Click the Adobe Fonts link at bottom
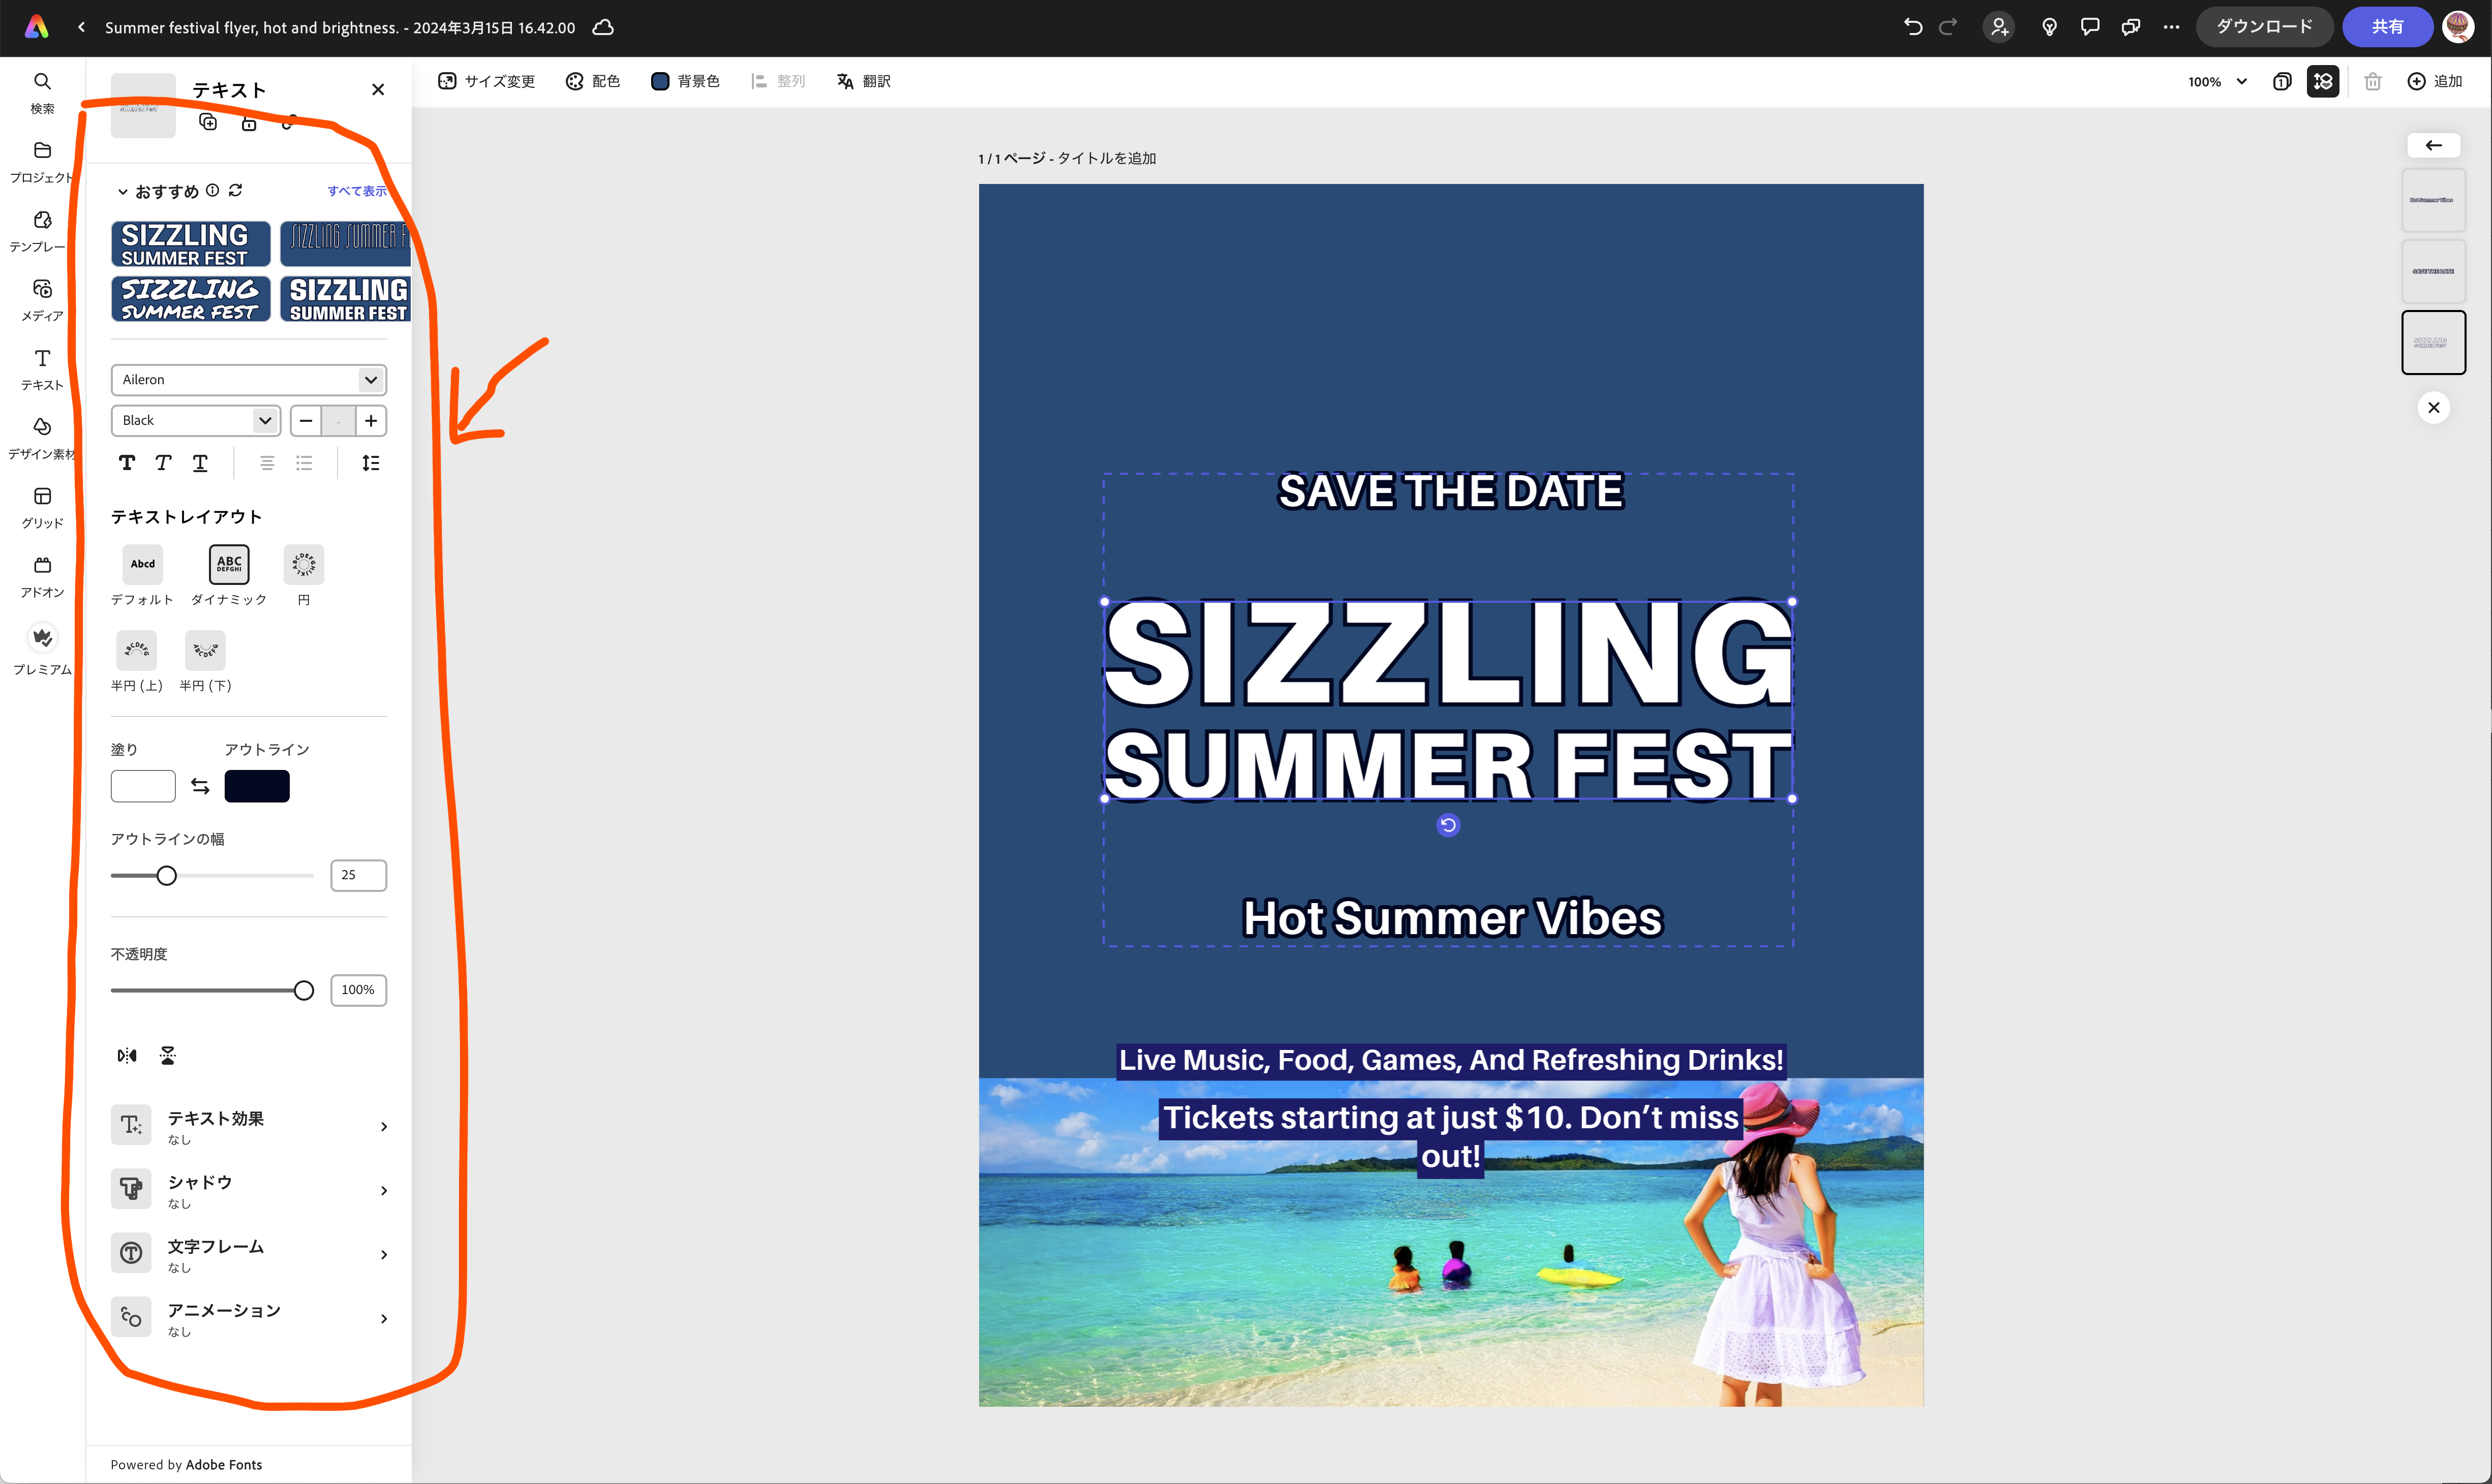Viewport: 2492px width, 1484px height. click(224, 1464)
